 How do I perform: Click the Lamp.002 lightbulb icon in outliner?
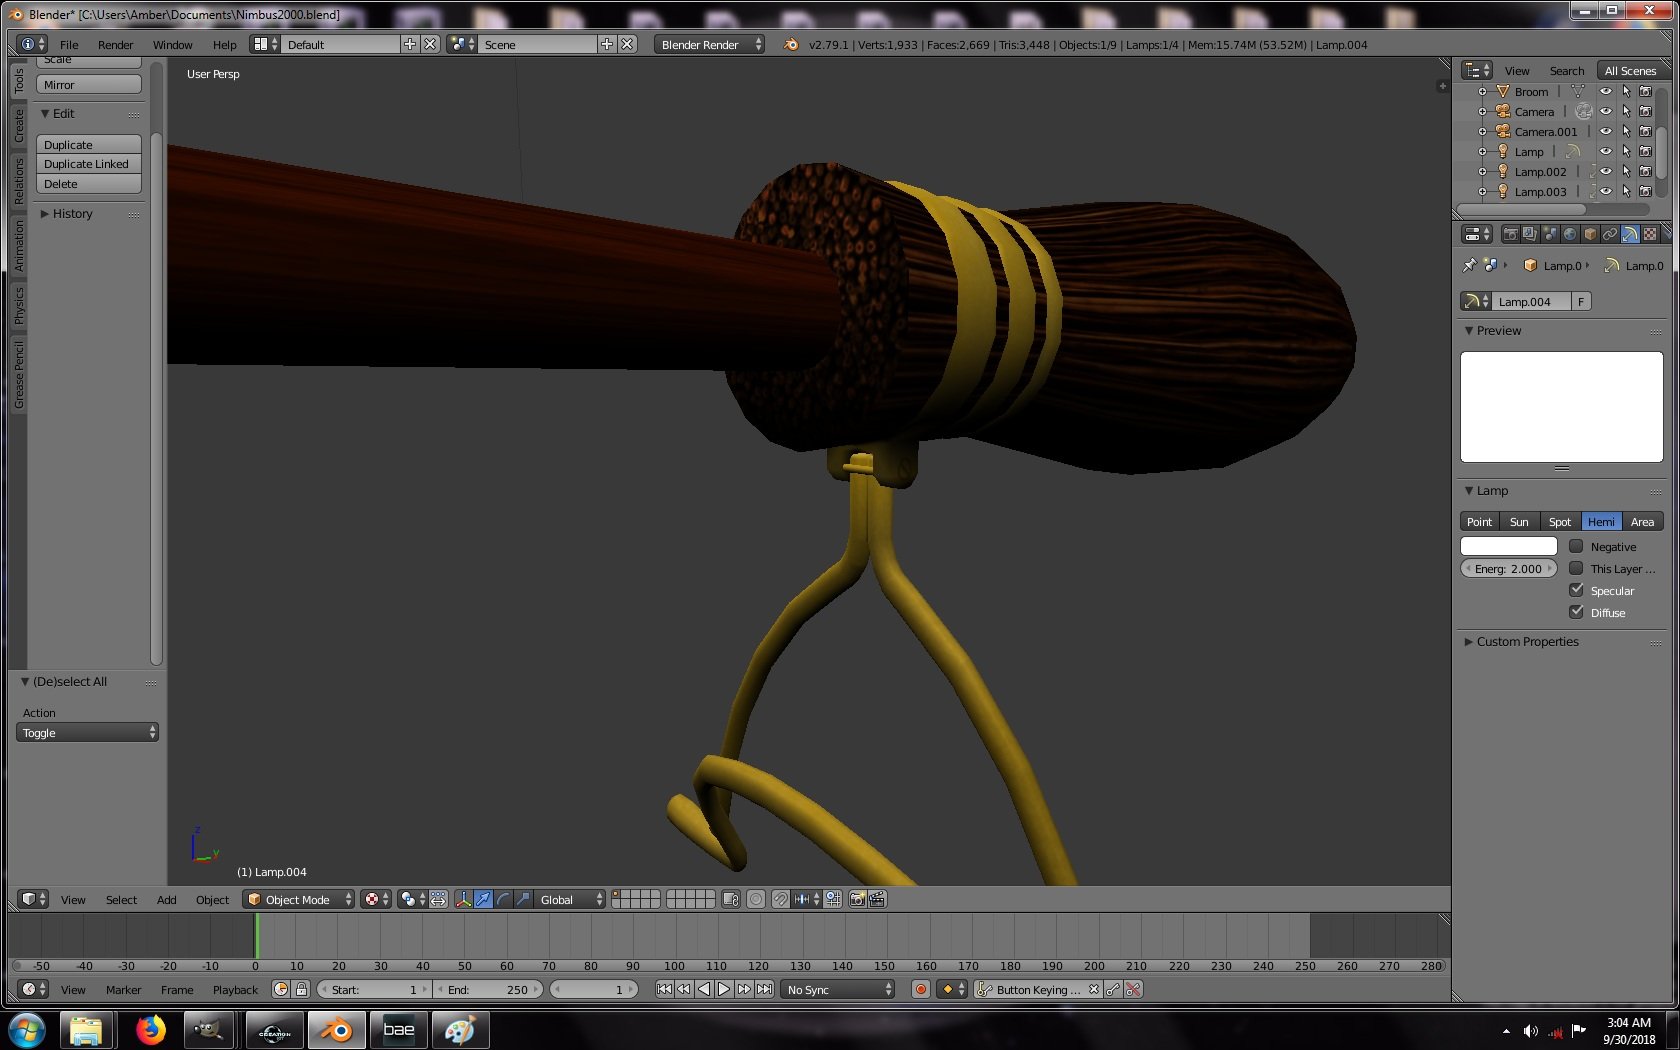pyautogui.click(x=1502, y=171)
